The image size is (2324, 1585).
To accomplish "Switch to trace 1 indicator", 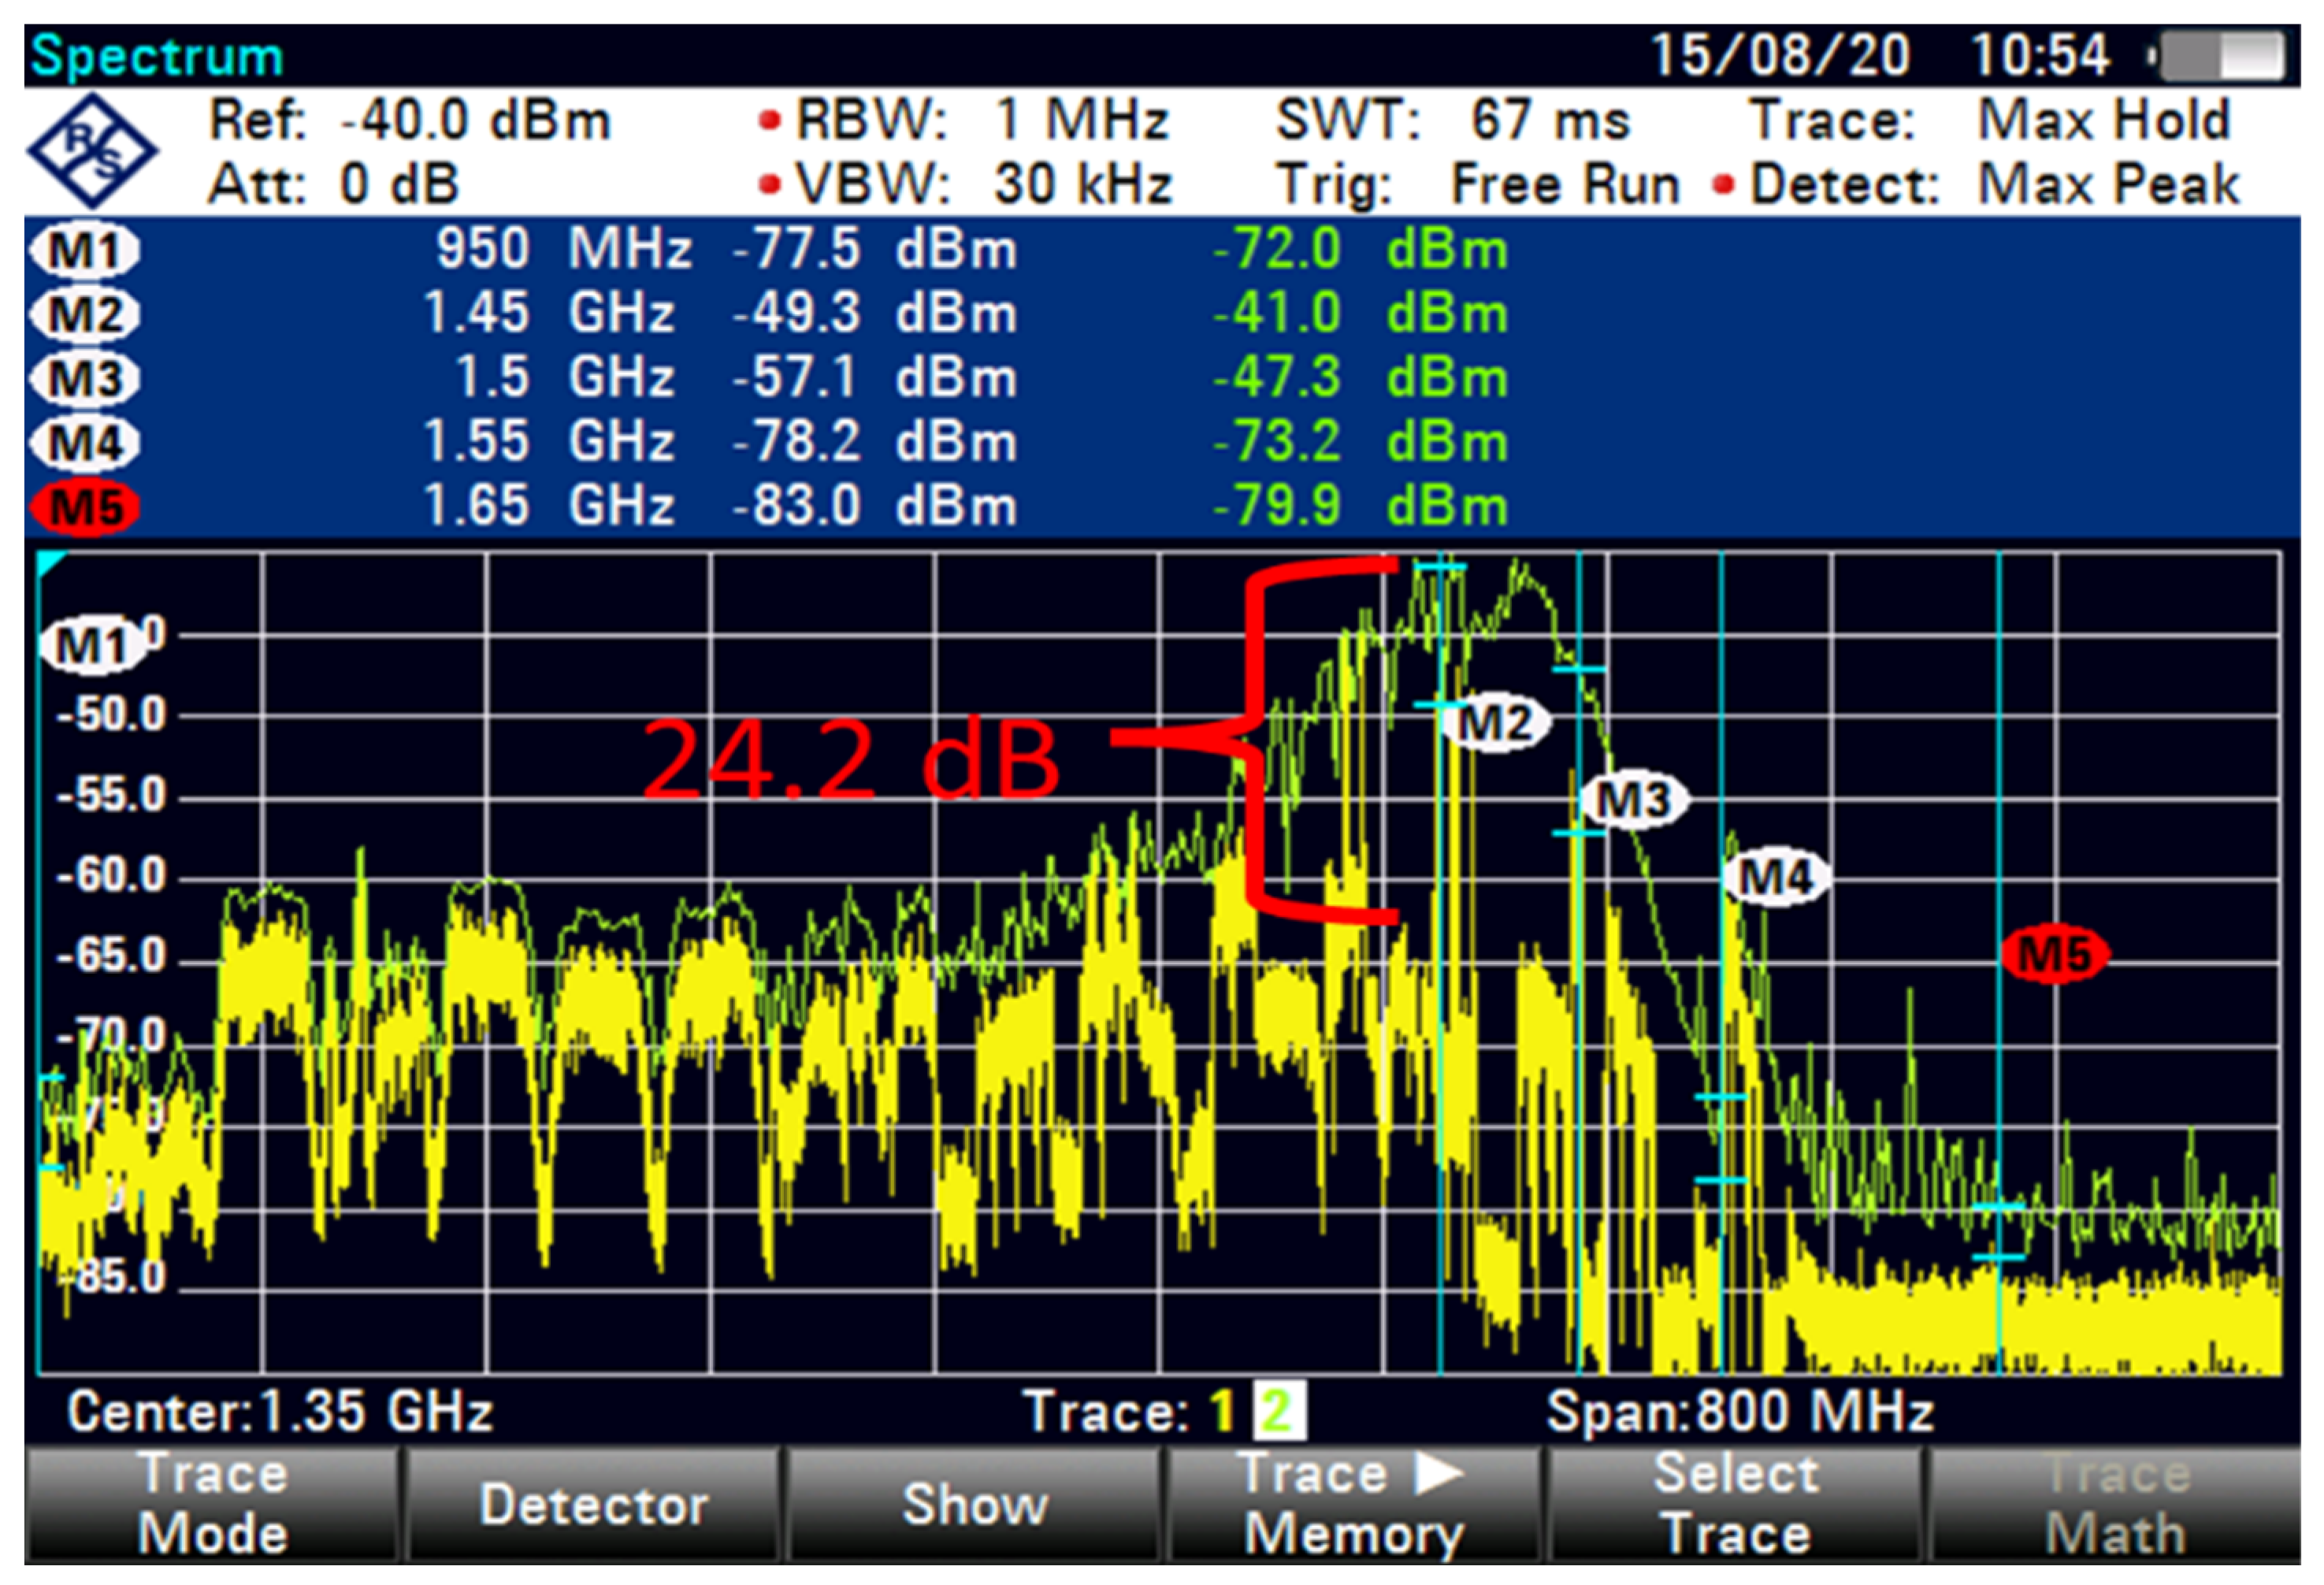I will tap(1221, 1412).
